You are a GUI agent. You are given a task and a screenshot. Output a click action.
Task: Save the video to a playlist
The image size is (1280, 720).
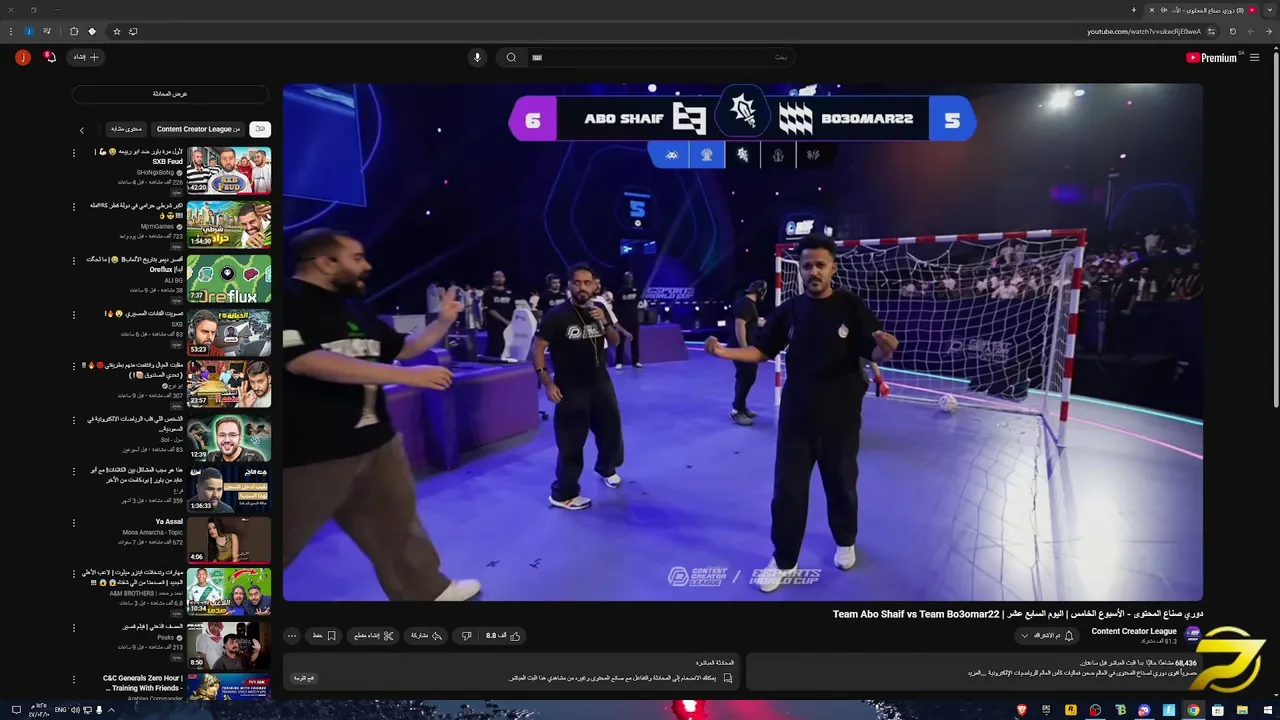tap(324, 635)
